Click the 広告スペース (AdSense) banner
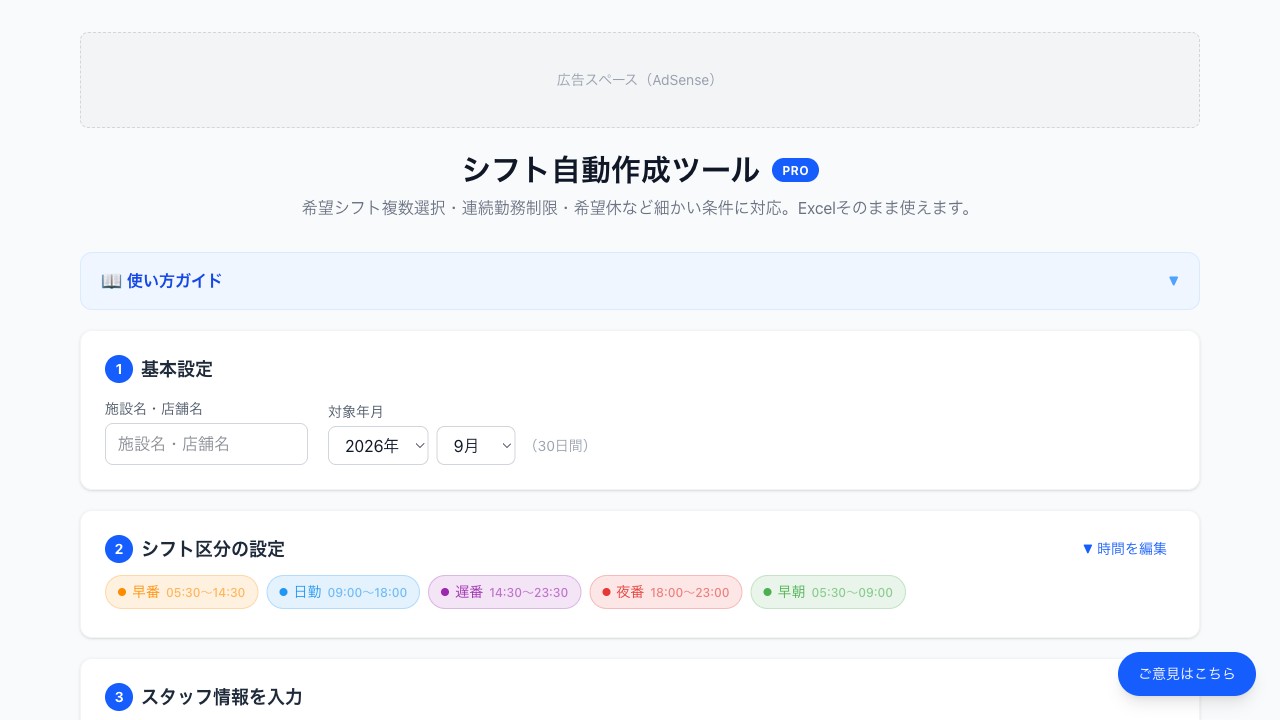Screen dimensions: 1280x720 [640, 80]
